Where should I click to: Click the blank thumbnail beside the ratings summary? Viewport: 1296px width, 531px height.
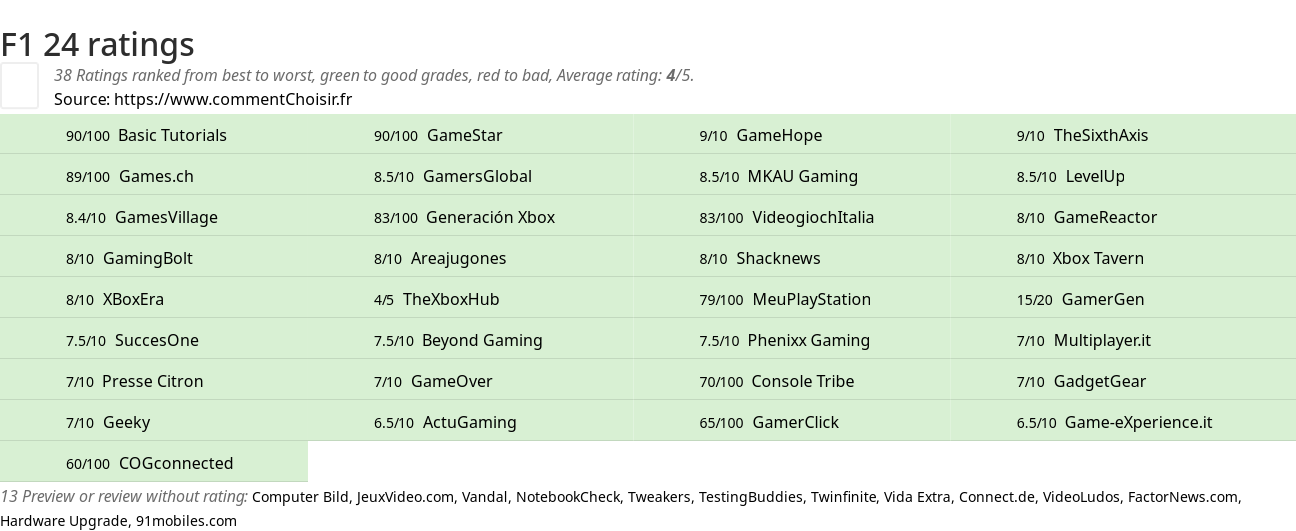click(19, 85)
